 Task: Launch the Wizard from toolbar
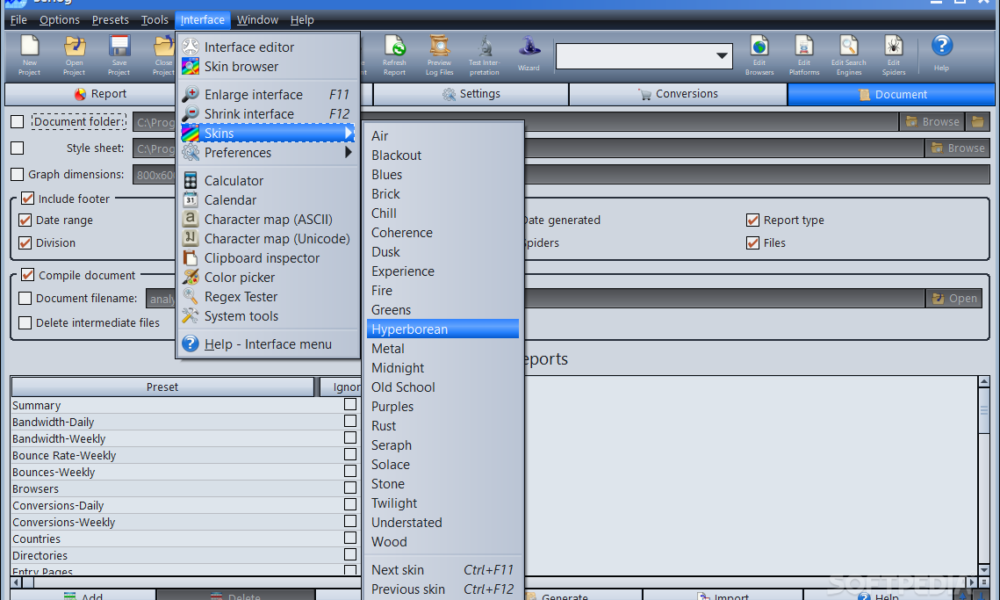(x=529, y=52)
